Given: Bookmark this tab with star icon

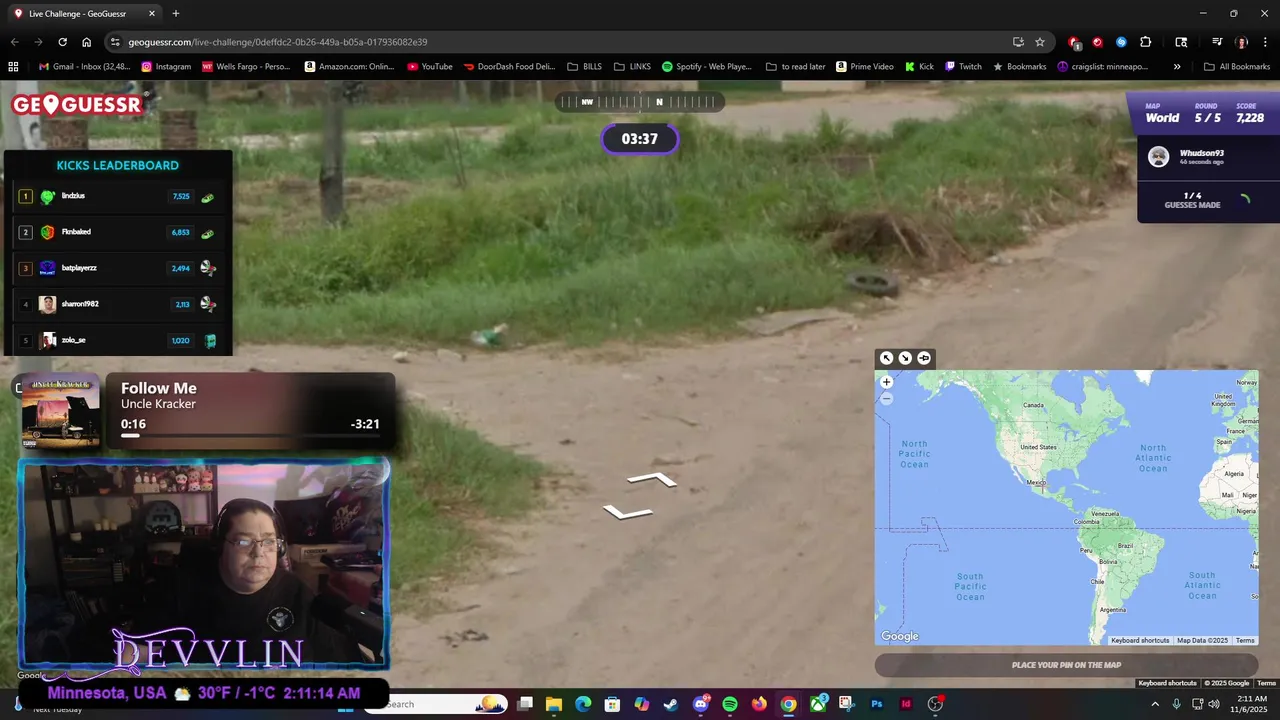Looking at the screenshot, I should (1040, 42).
